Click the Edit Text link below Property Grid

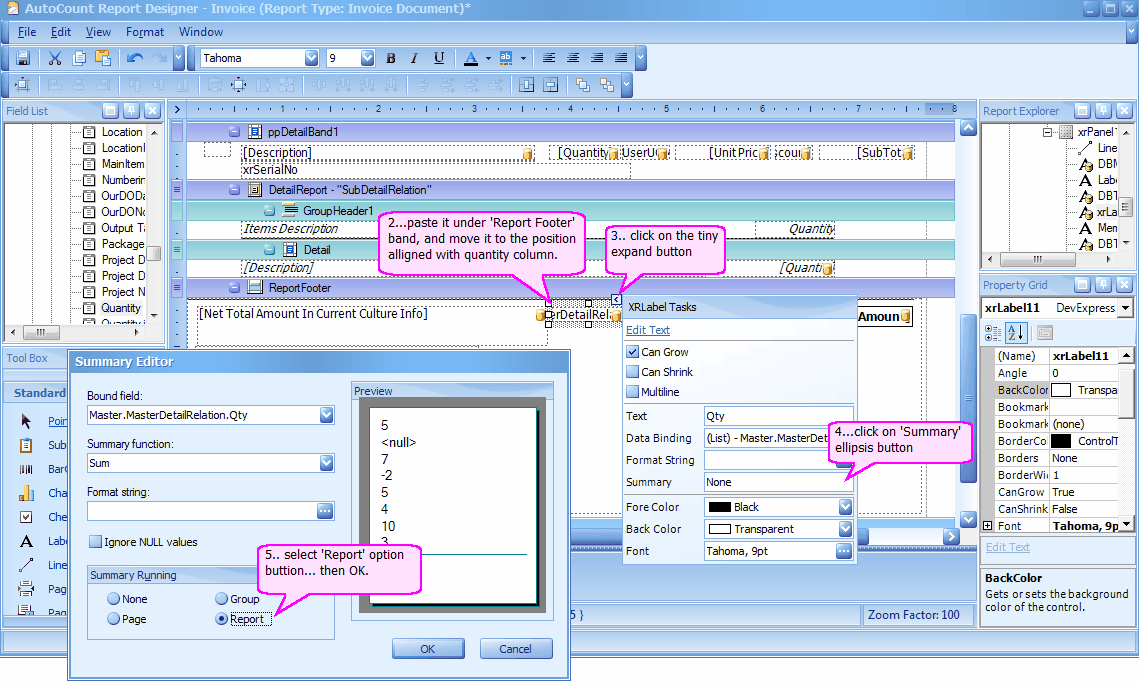(1008, 547)
